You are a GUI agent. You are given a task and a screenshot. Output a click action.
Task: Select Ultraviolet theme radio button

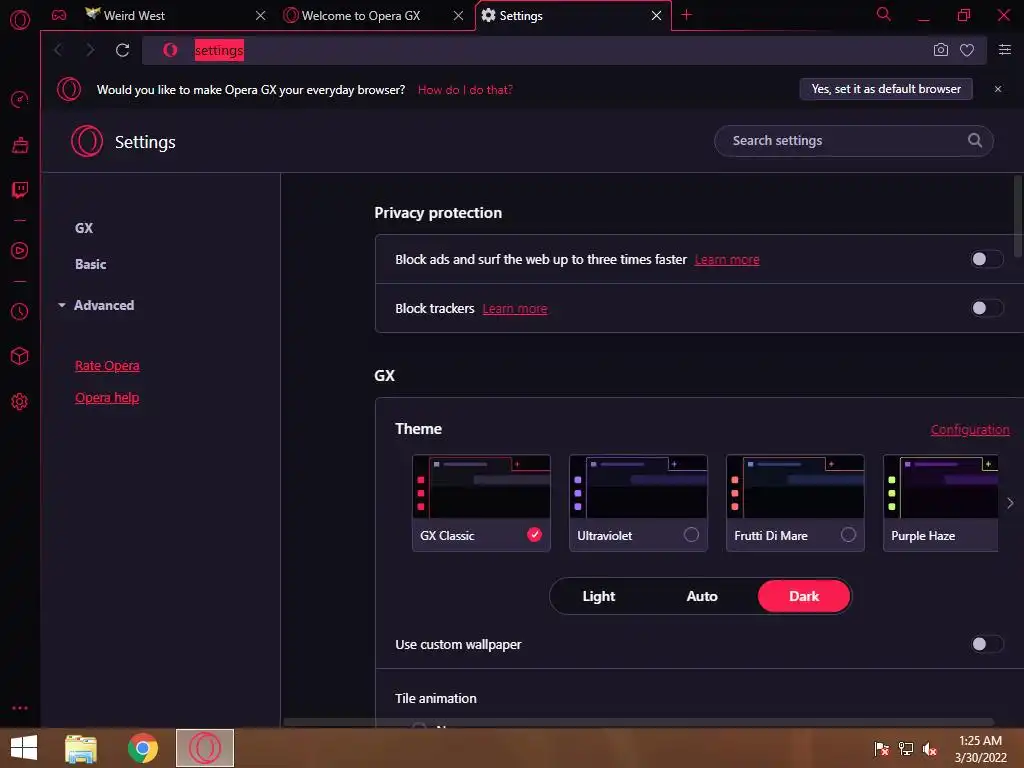pos(691,535)
